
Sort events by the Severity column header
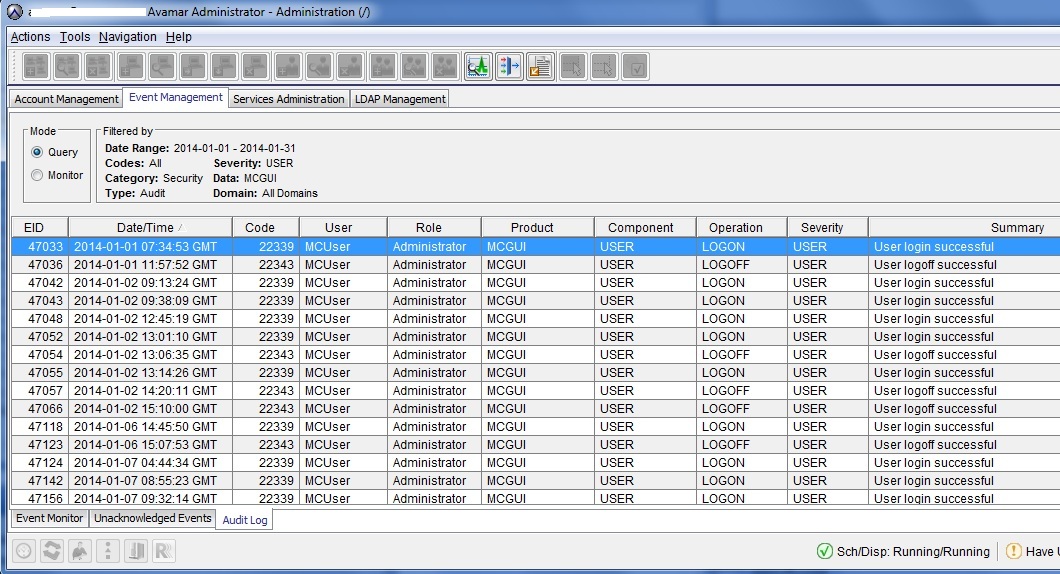pos(822,227)
